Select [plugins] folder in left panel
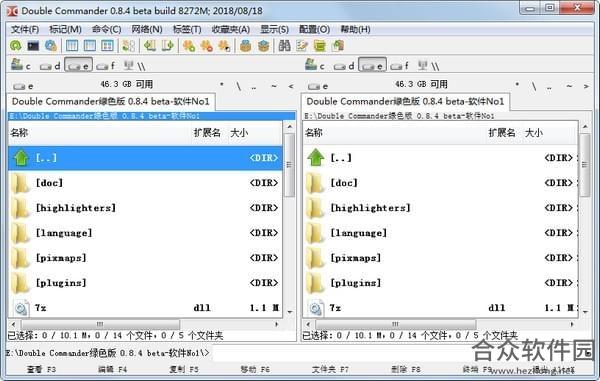This screenshot has height=381, width=600. [145, 283]
